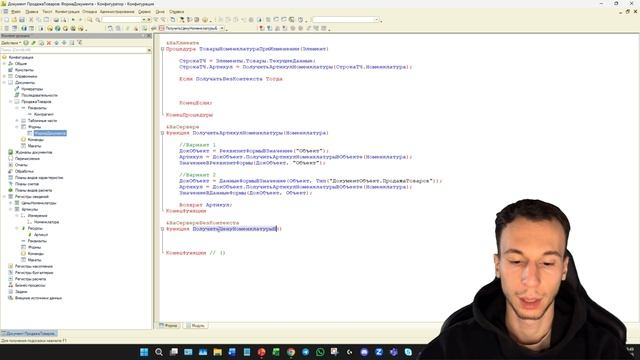Image resolution: width=640 pixels, height=360 pixels.
Task: Open the Отладка menu
Action: [90, 12]
